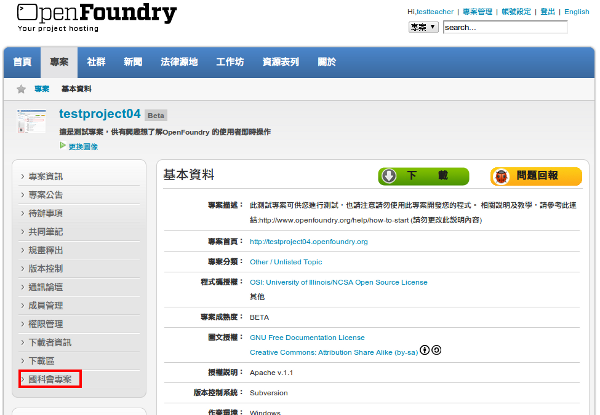The image size is (600, 415).
Task: Click the 帳號設定 link at top
Action: (516, 12)
